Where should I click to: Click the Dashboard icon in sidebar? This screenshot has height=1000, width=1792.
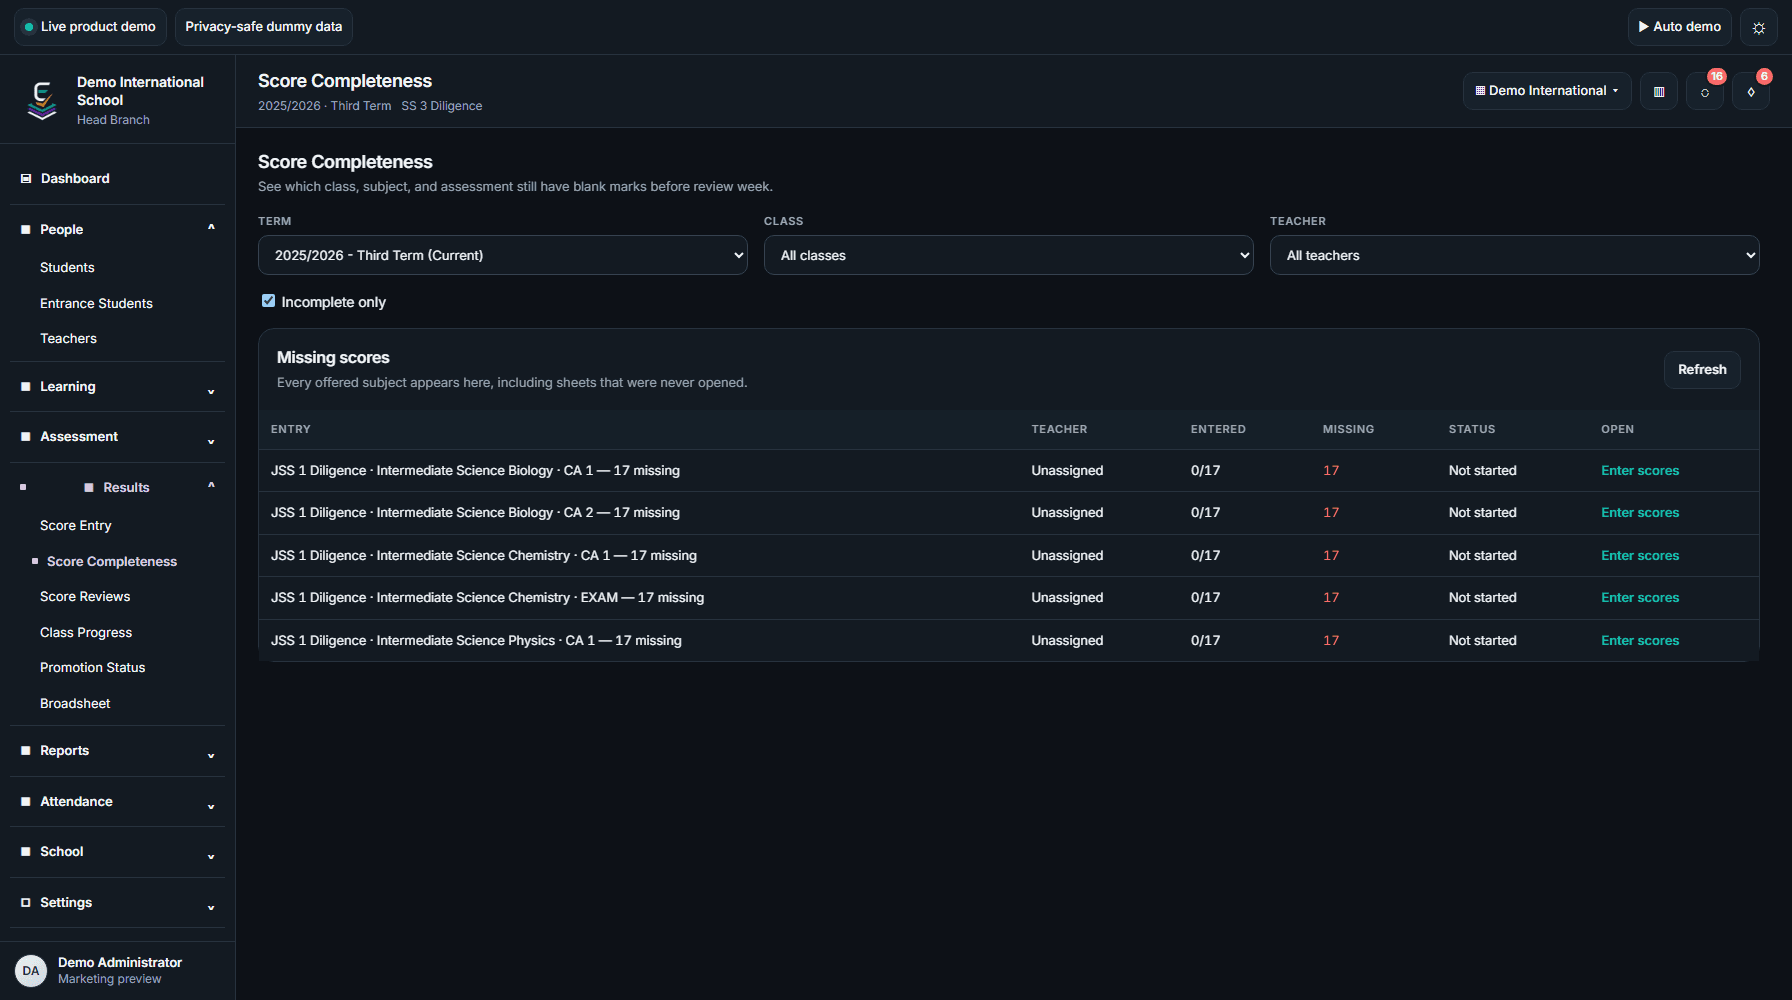(26, 179)
